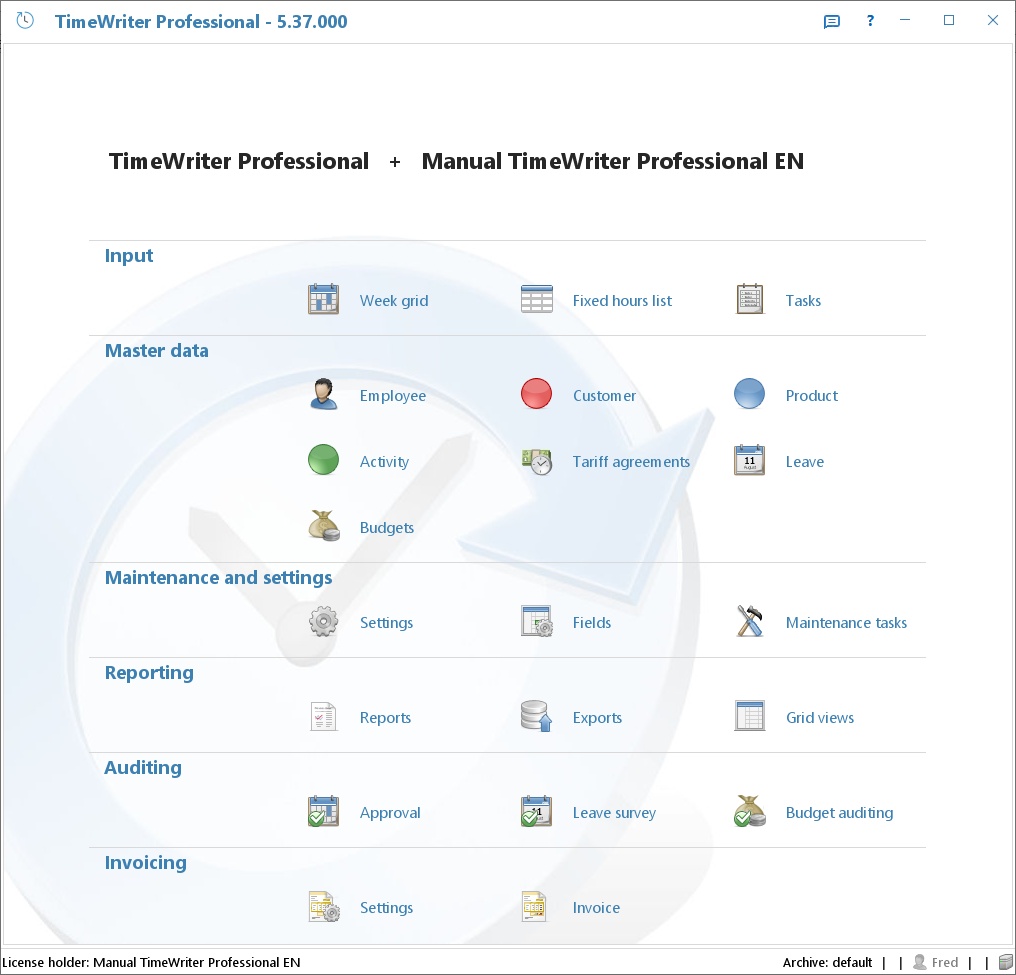The height and width of the screenshot is (975, 1016).
Task: Open the Approval link
Action: pyautogui.click(x=390, y=813)
